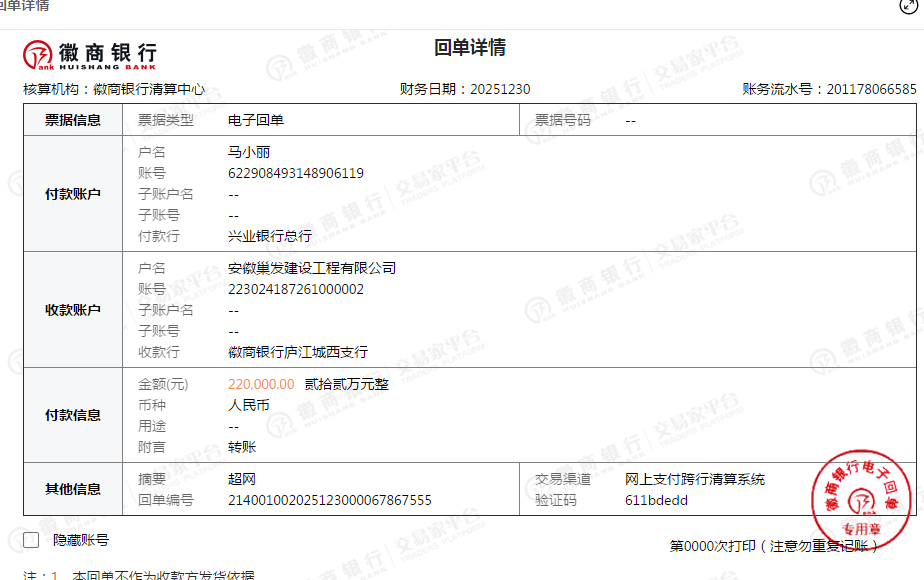
Task: Select the payer account number 622908493148906119
Action: point(296,173)
